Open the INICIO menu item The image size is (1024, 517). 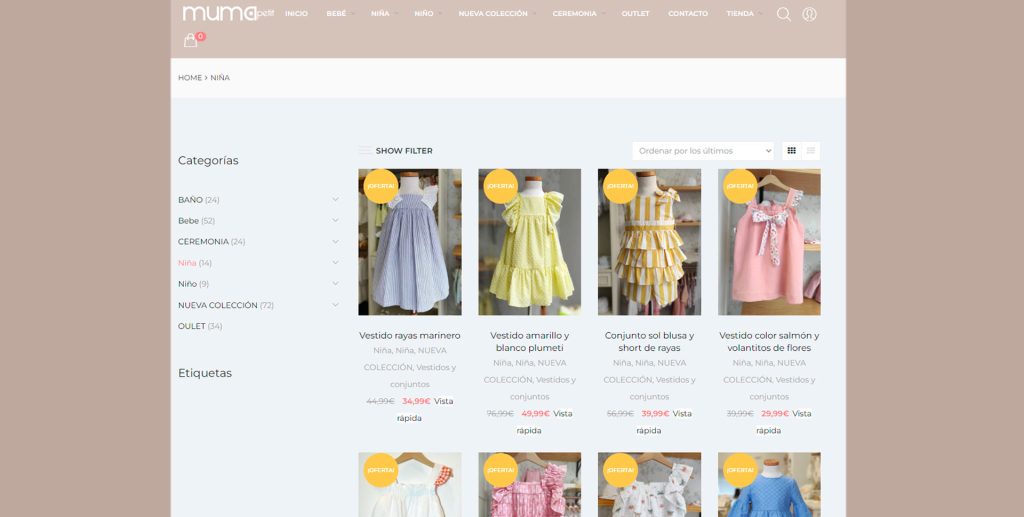tap(296, 14)
